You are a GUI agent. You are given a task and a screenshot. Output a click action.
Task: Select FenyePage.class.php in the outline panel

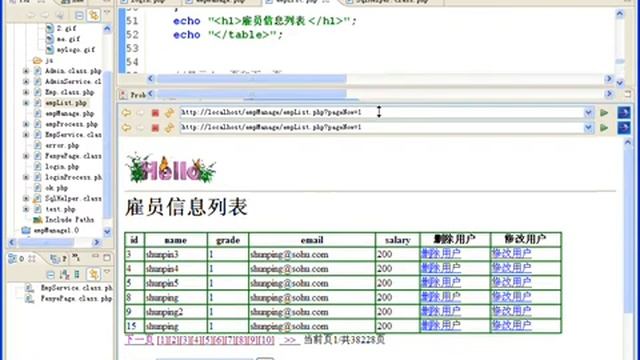[x=76, y=298]
